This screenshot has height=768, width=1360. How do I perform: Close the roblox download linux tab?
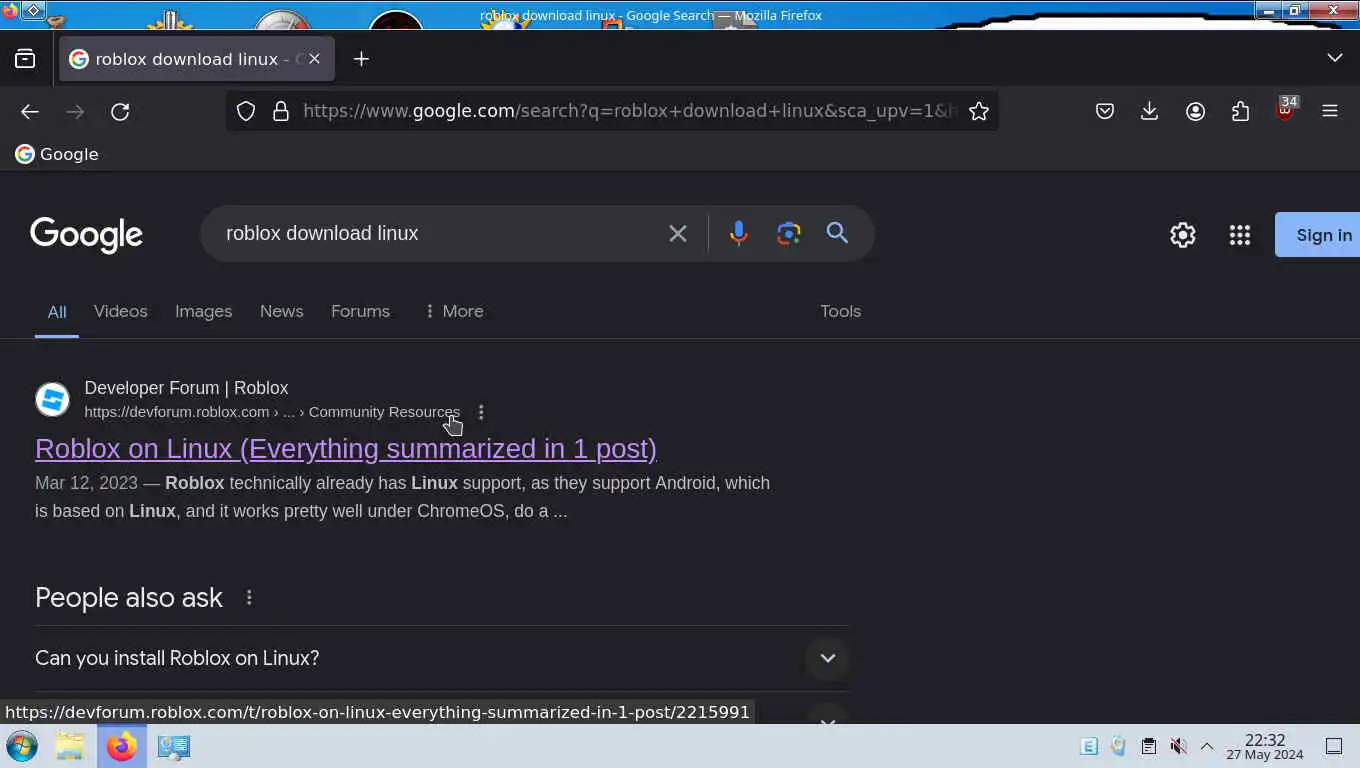pos(314,59)
